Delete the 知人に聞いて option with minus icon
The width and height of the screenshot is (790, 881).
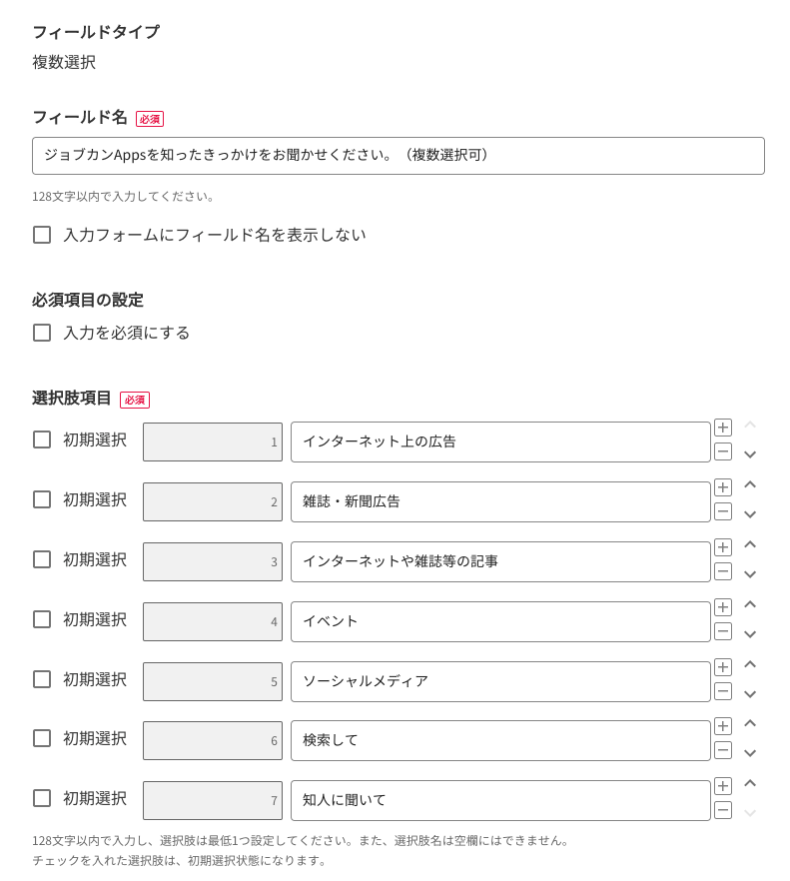click(722, 811)
